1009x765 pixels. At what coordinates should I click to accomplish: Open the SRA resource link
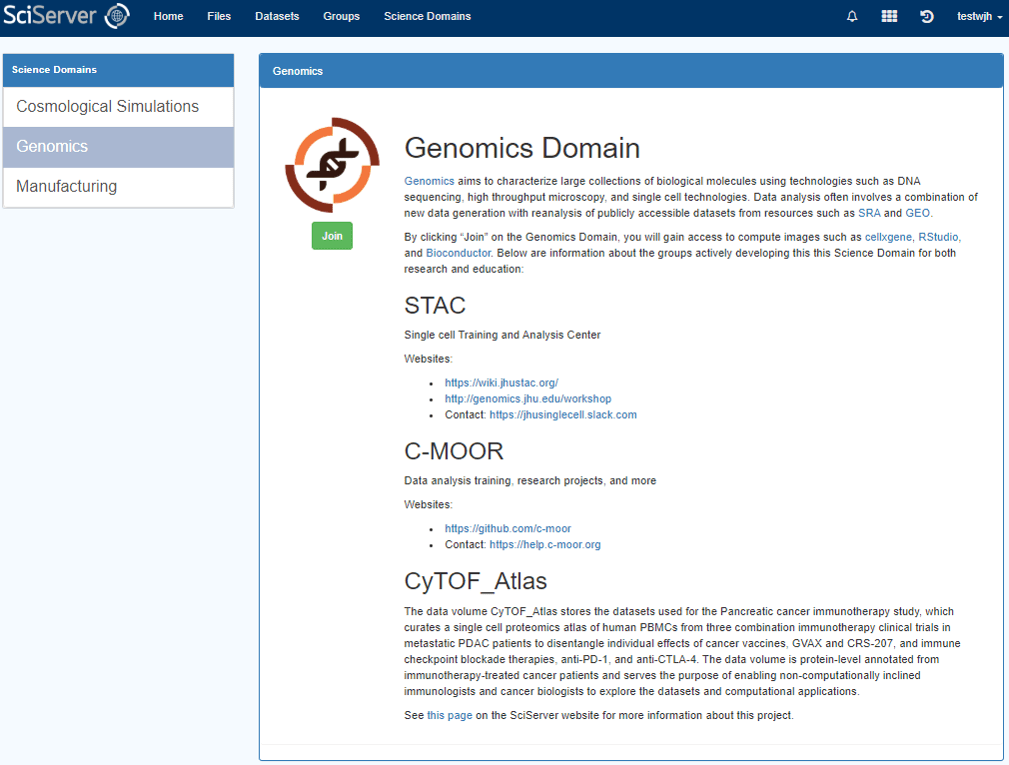pos(869,214)
